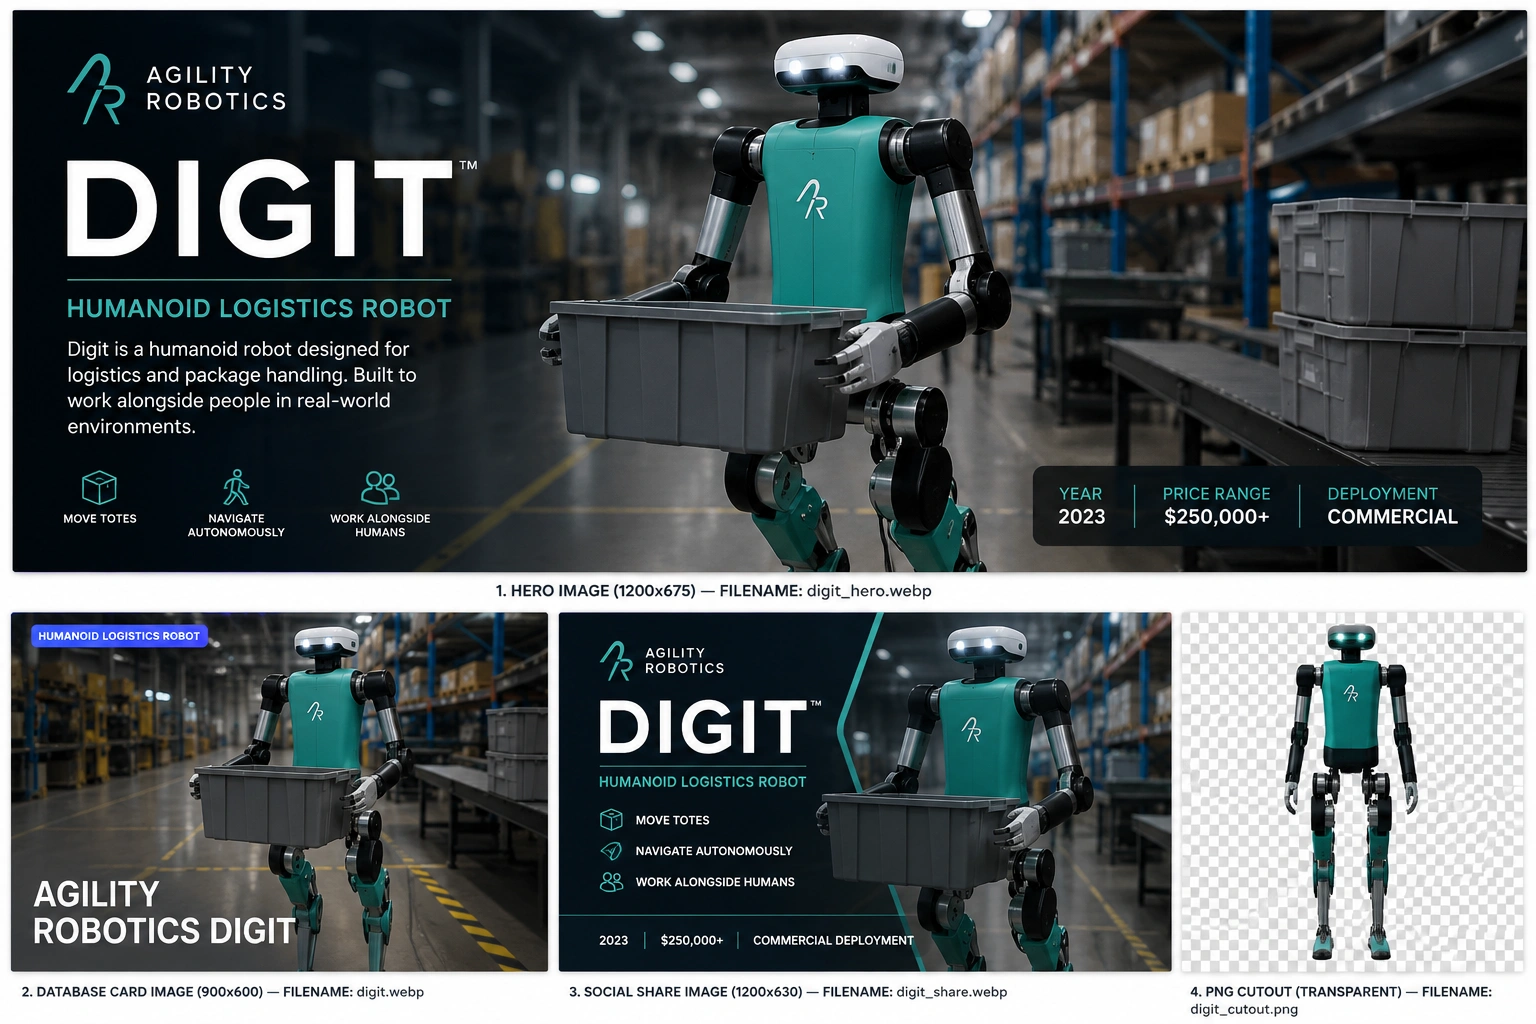Click the chest logo on the database card robot
Screen dimensions: 1536x1024
pos(315,711)
